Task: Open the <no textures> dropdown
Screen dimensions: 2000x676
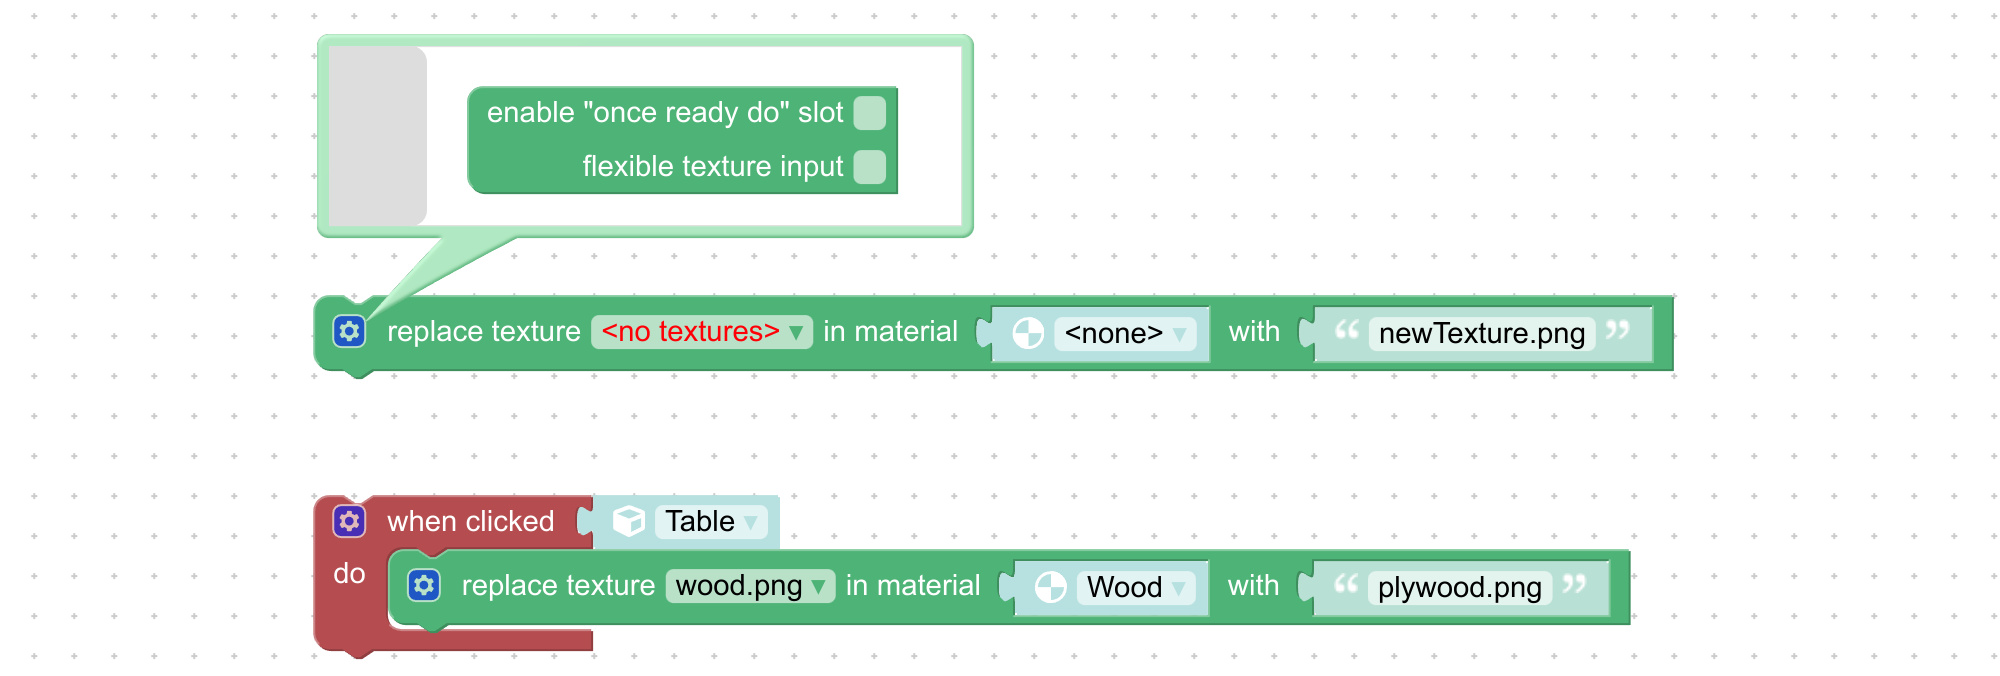Action: coord(702,332)
